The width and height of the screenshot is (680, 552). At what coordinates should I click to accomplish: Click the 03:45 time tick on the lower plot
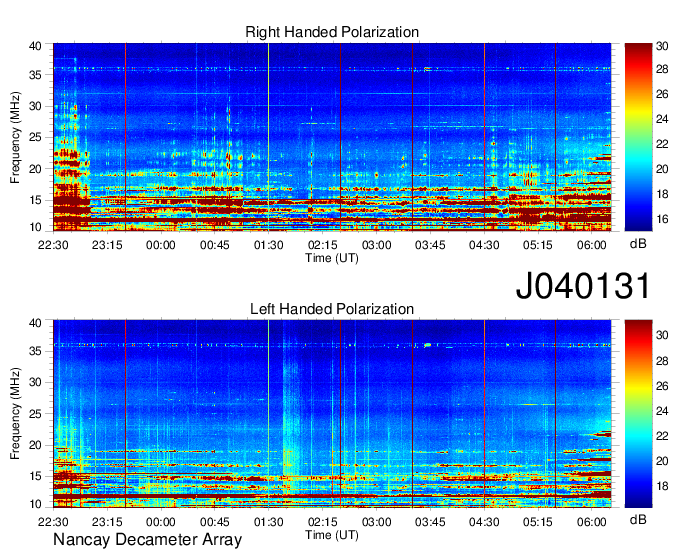(x=430, y=522)
